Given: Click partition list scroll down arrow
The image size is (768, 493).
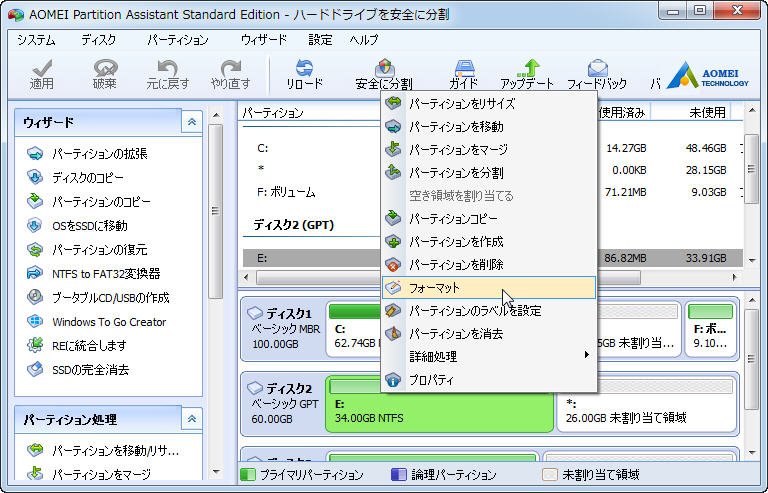Looking at the screenshot, I should pyautogui.click(x=752, y=259).
